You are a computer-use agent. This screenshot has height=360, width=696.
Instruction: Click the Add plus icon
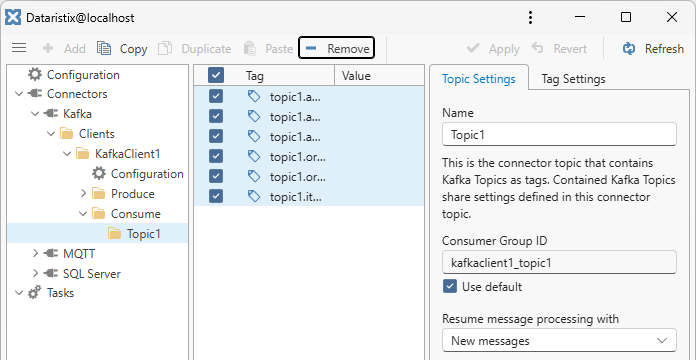(47, 48)
